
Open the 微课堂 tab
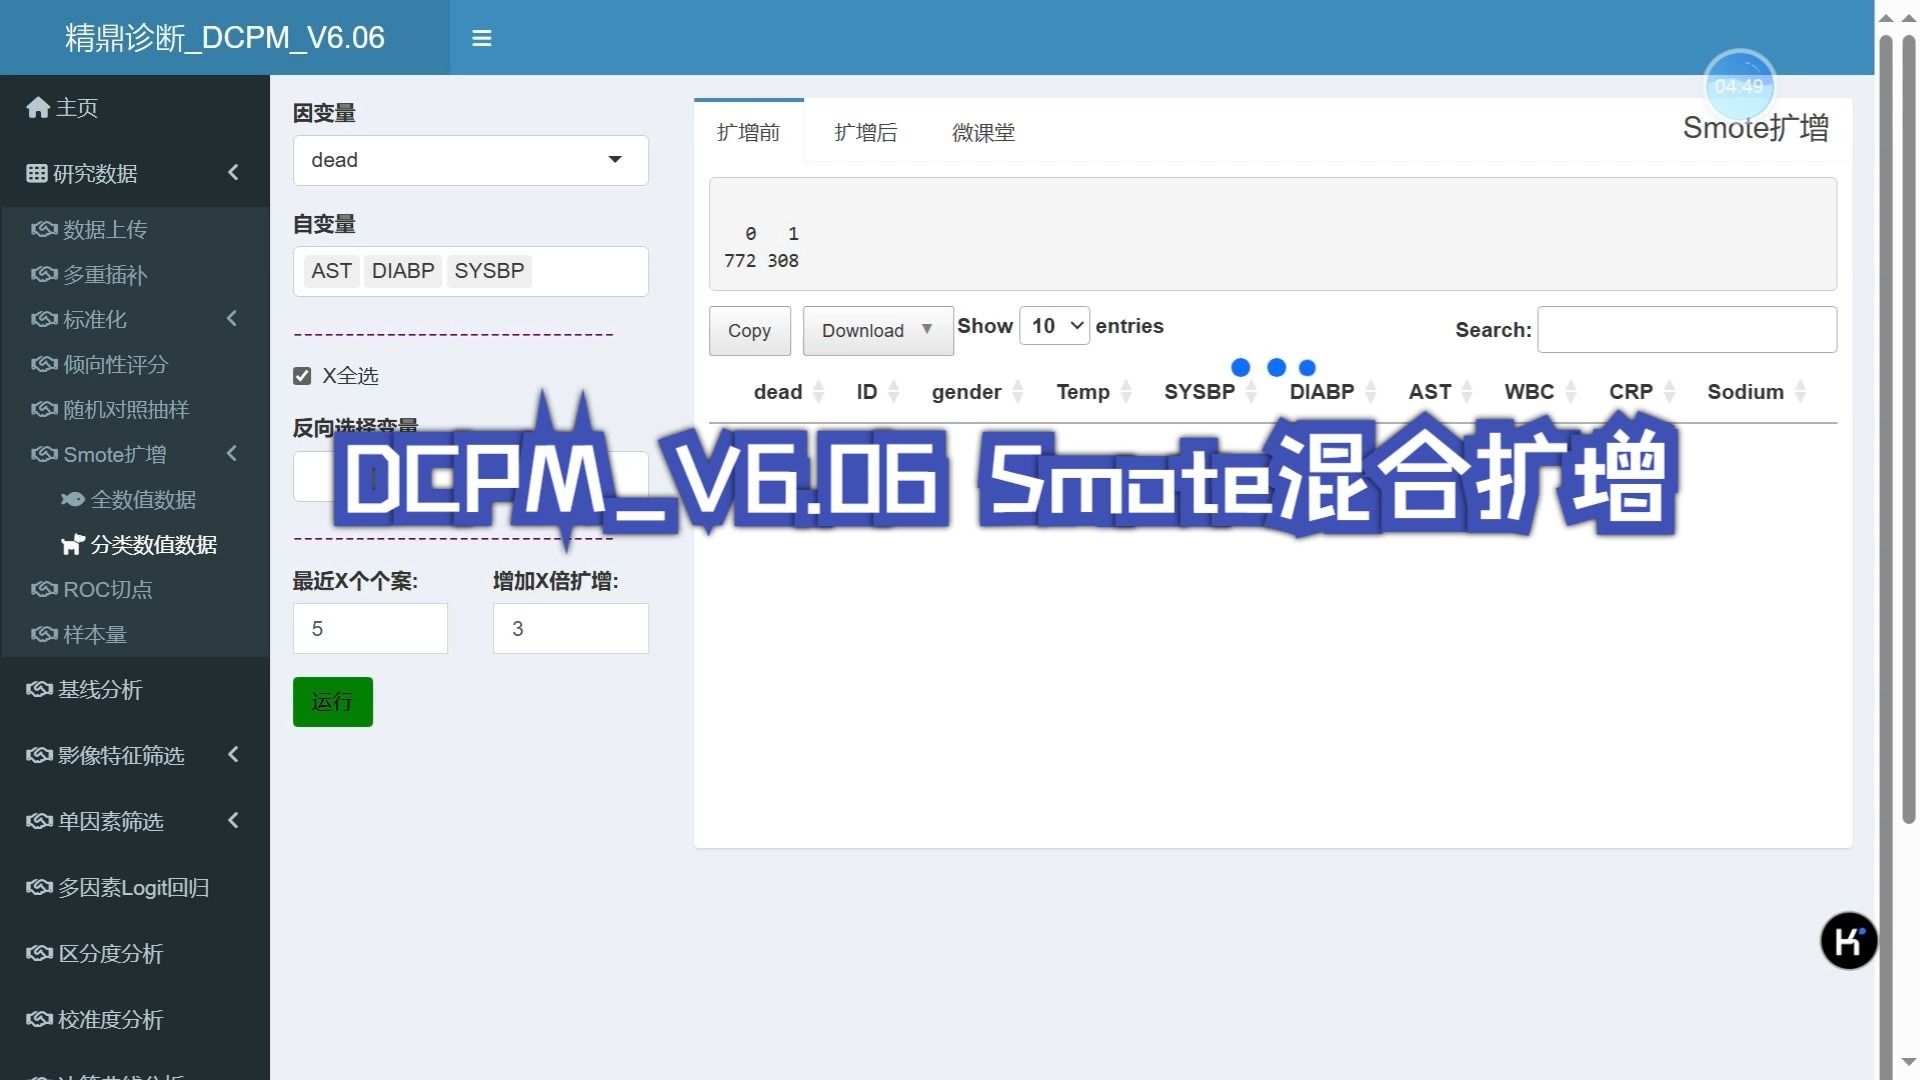click(x=982, y=132)
